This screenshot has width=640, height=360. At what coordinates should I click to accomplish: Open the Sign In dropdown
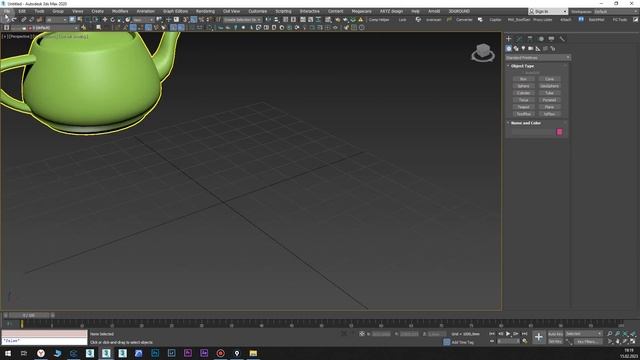548,11
